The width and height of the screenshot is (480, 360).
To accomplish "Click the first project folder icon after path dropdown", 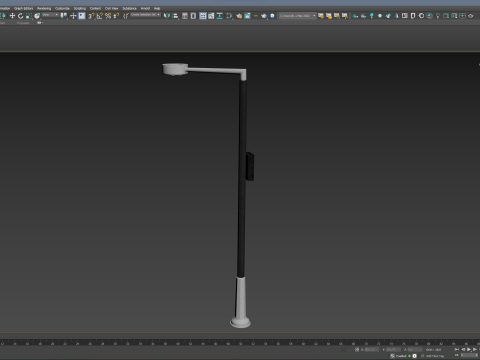I will point(321,16).
